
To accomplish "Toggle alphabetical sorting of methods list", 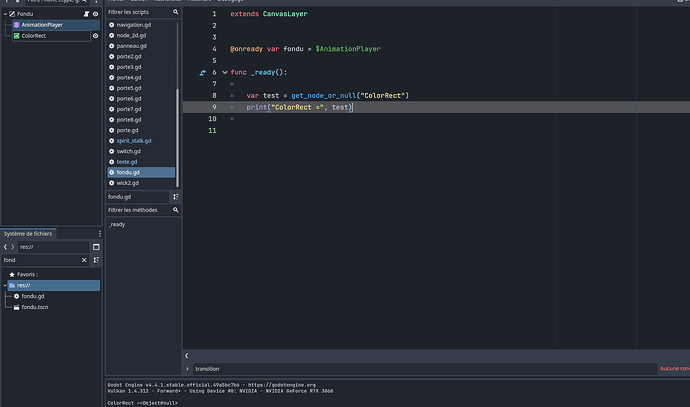I will (176, 197).
